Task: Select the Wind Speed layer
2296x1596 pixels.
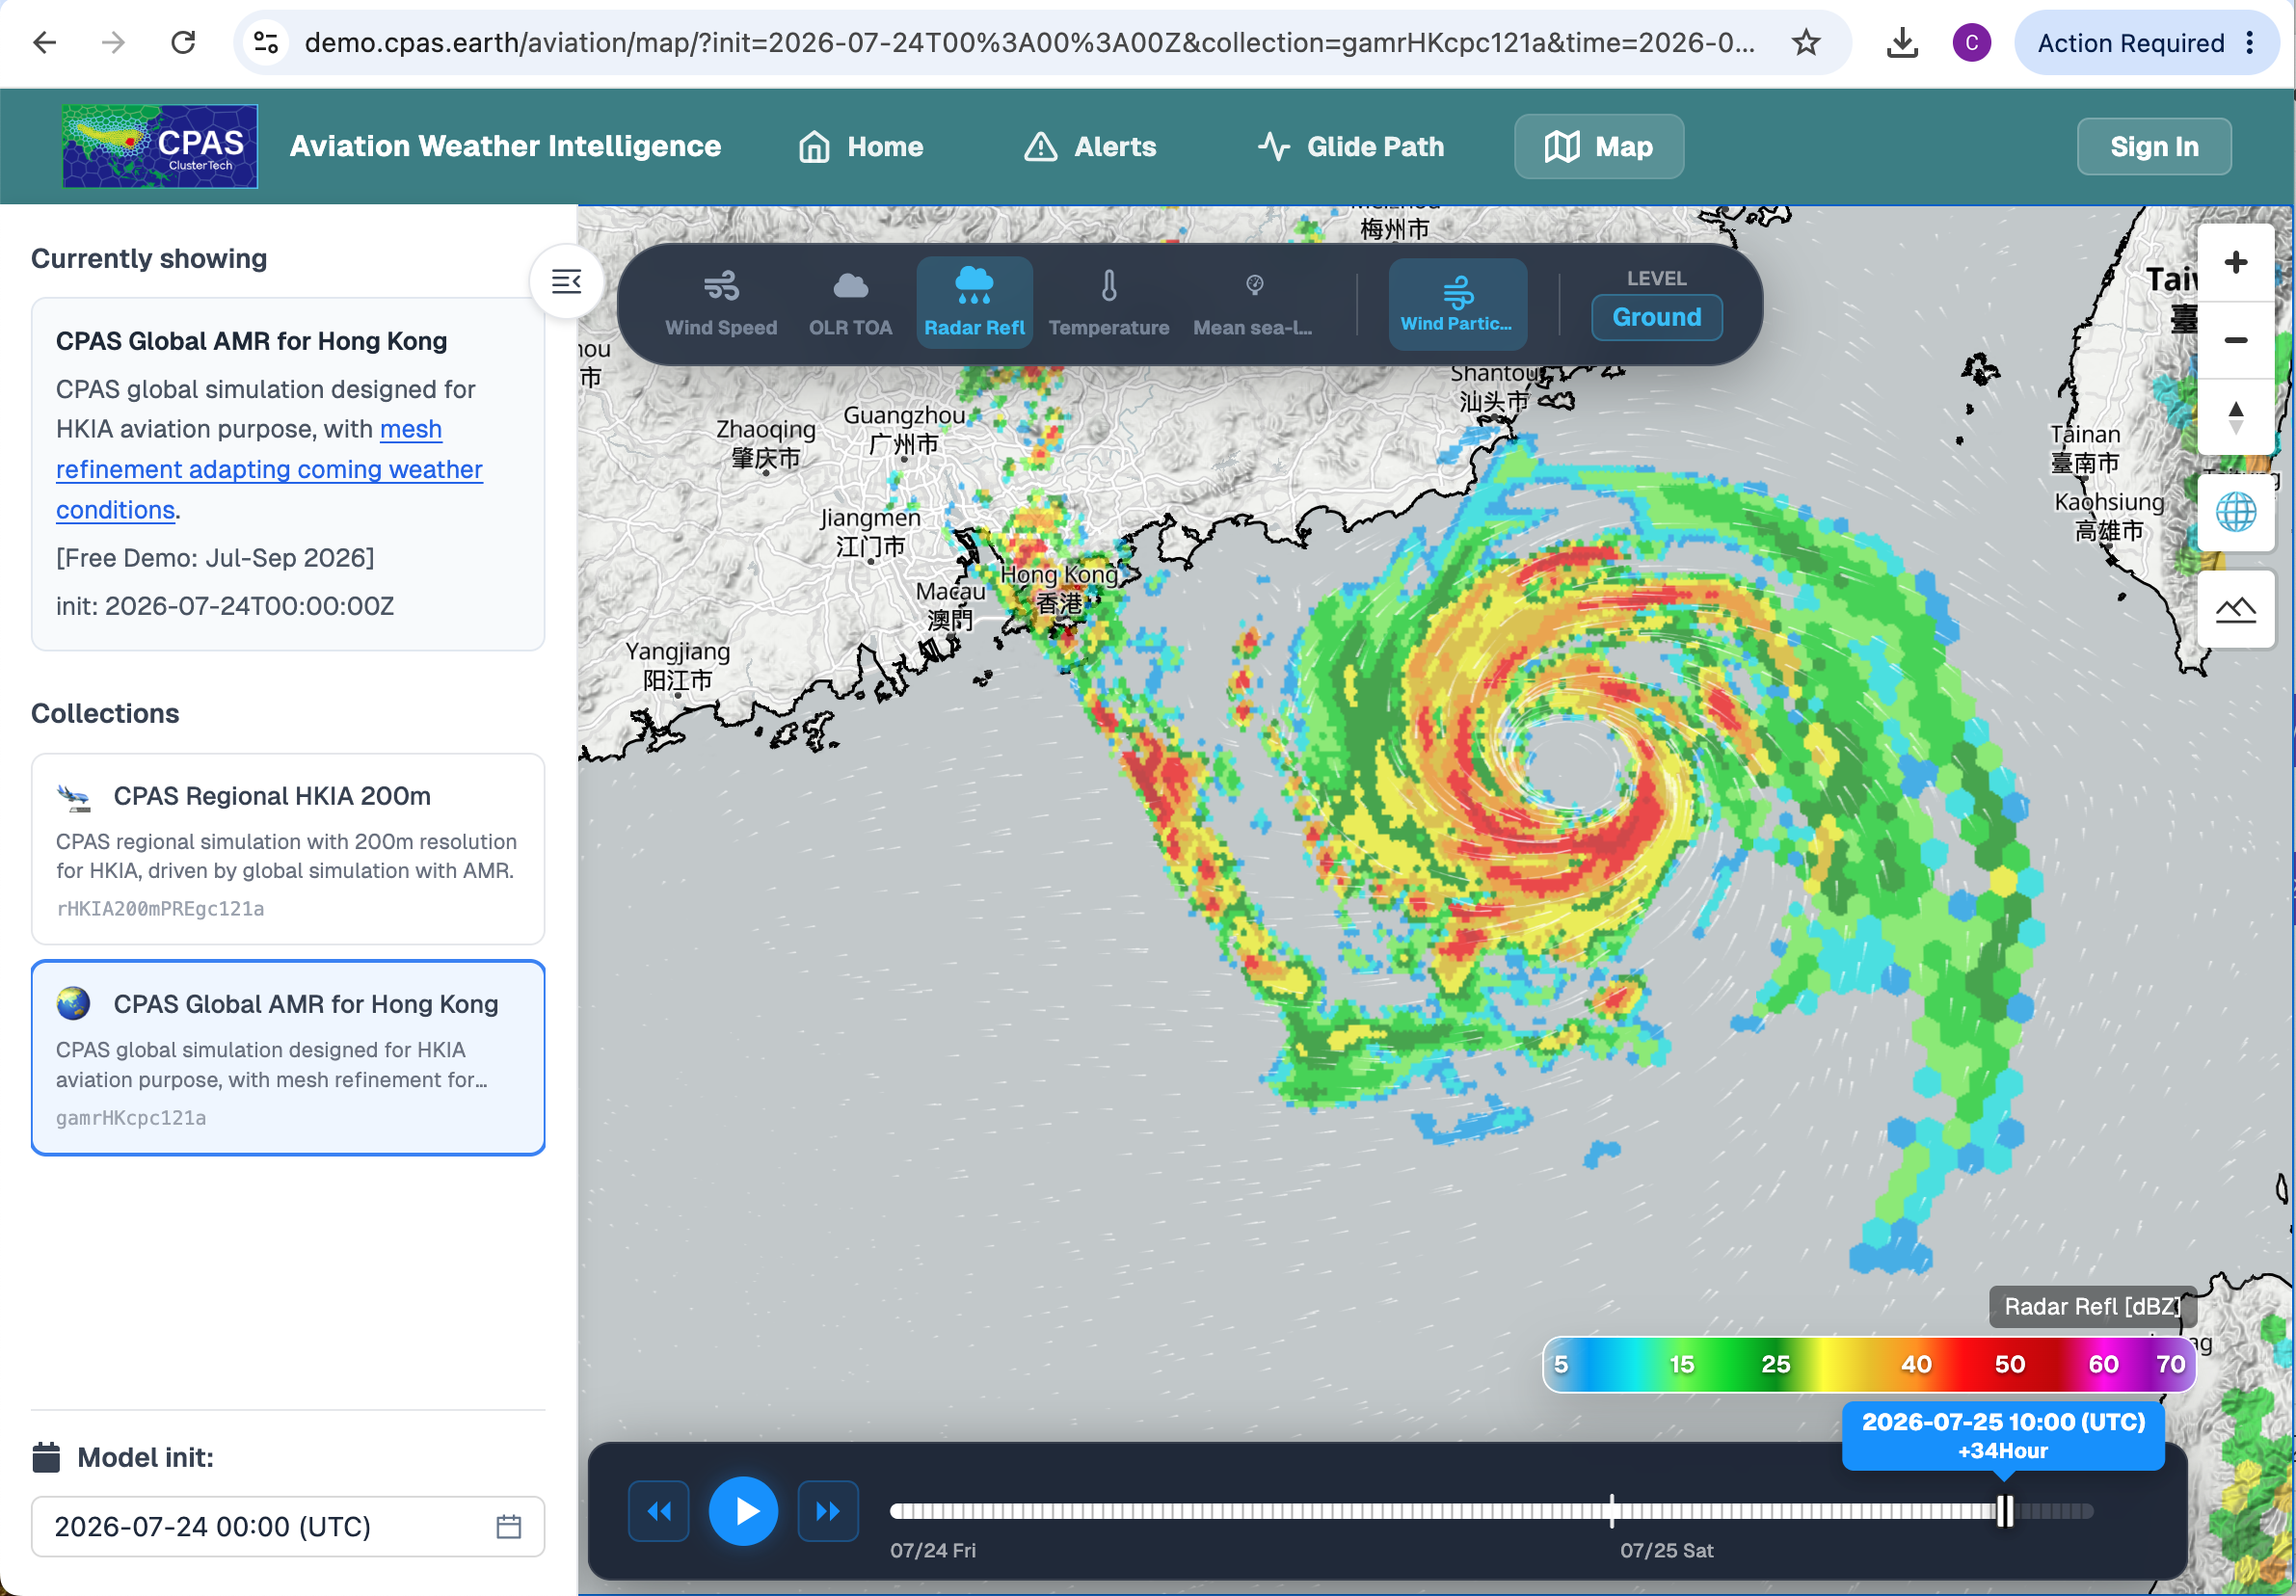Action: [x=721, y=303]
